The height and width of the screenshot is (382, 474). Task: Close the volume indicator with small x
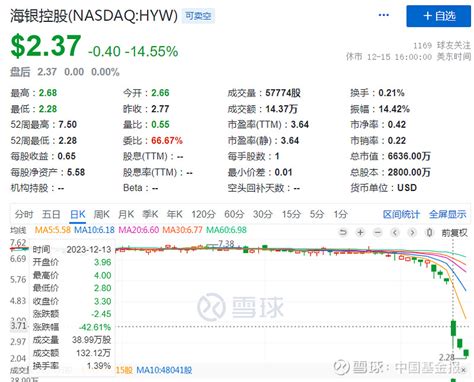pos(463,370)
